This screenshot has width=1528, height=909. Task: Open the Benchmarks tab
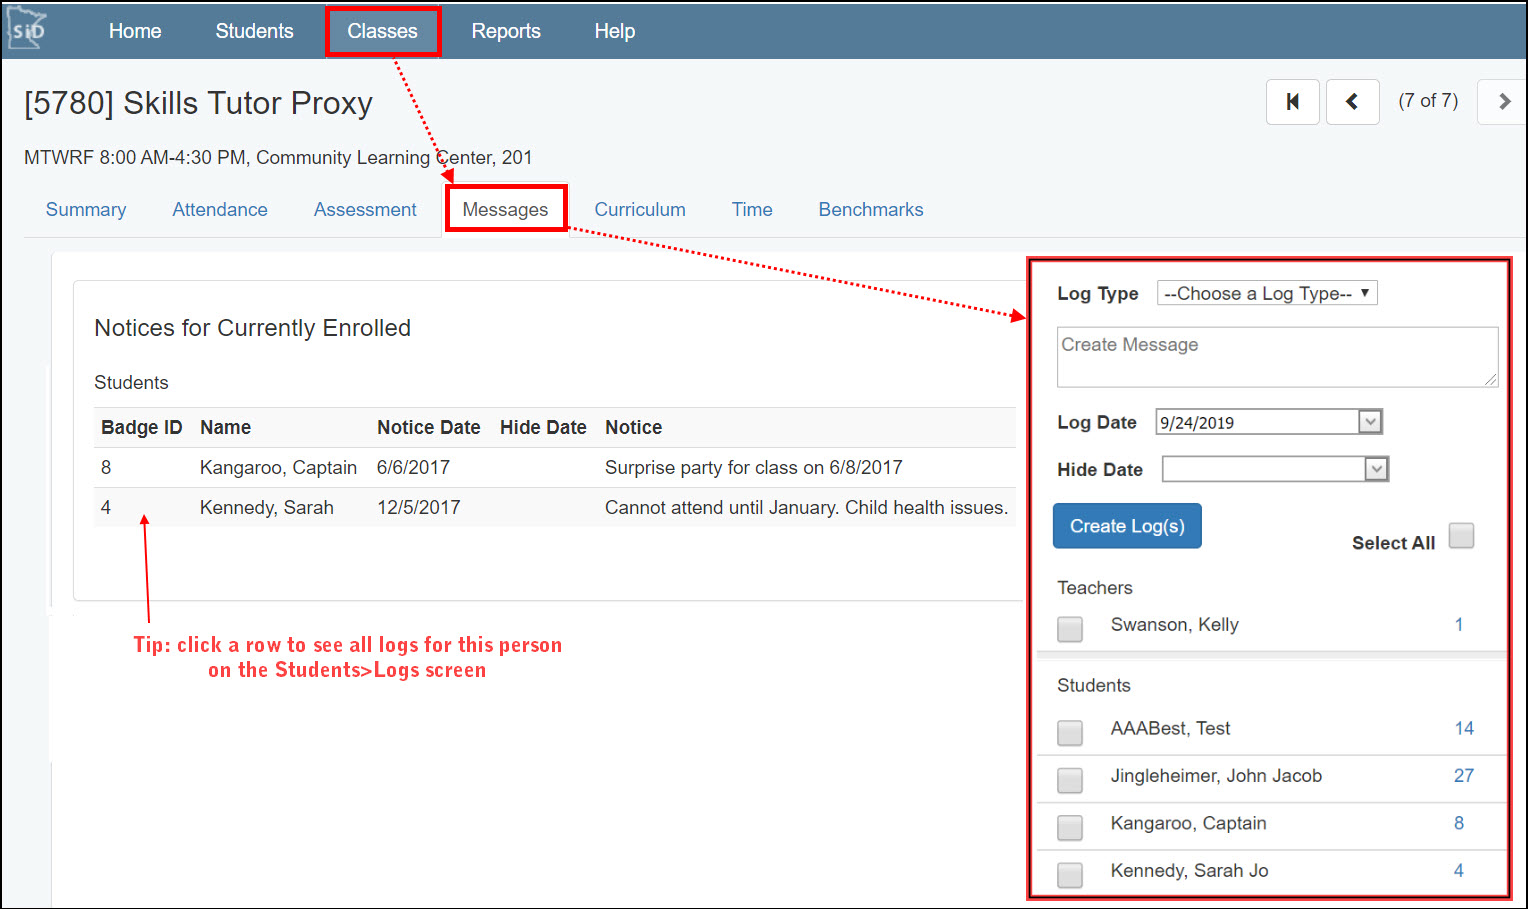870,209
